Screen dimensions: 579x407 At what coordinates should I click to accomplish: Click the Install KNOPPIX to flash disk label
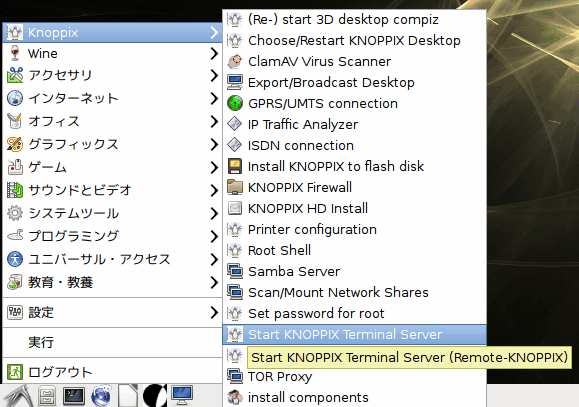tap(336, 166)
